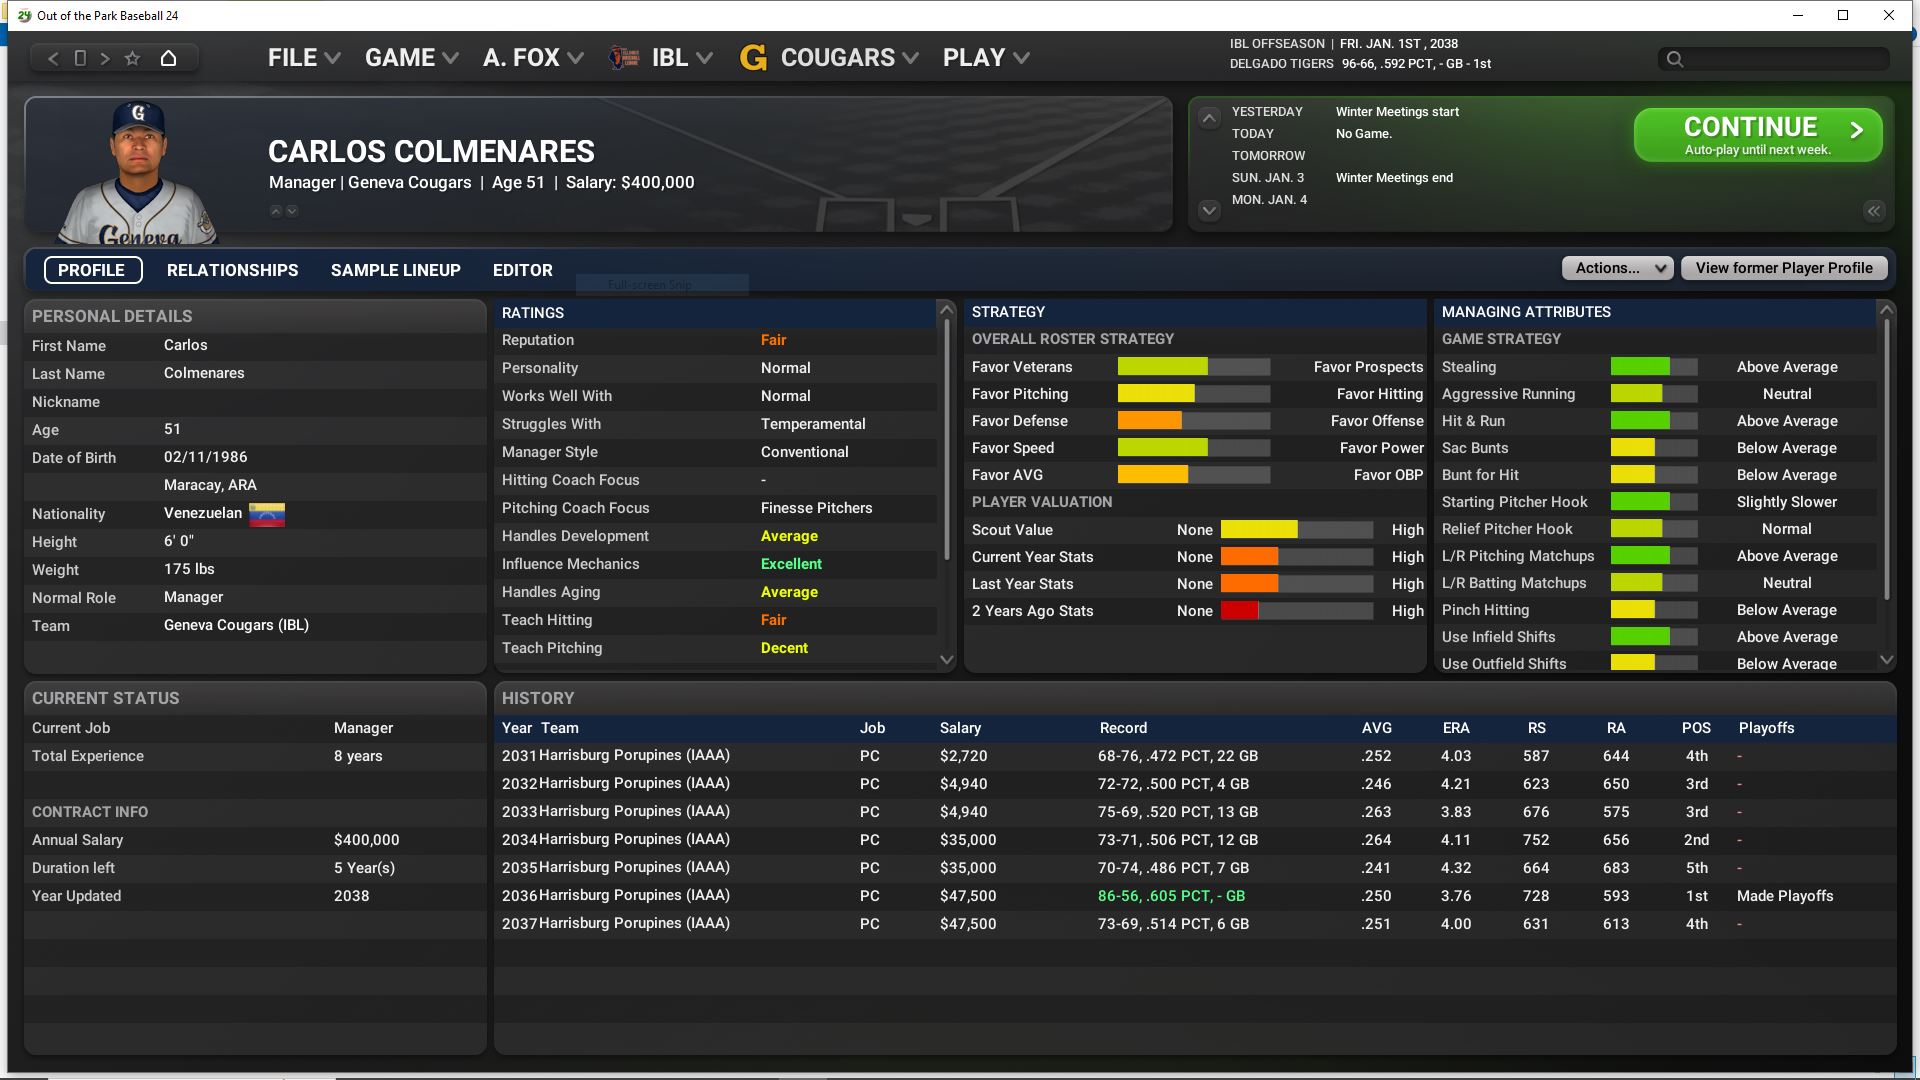This screenshot has height=1080, width=1920.
Task: Expand the PLAY menu
Action: 985,58
